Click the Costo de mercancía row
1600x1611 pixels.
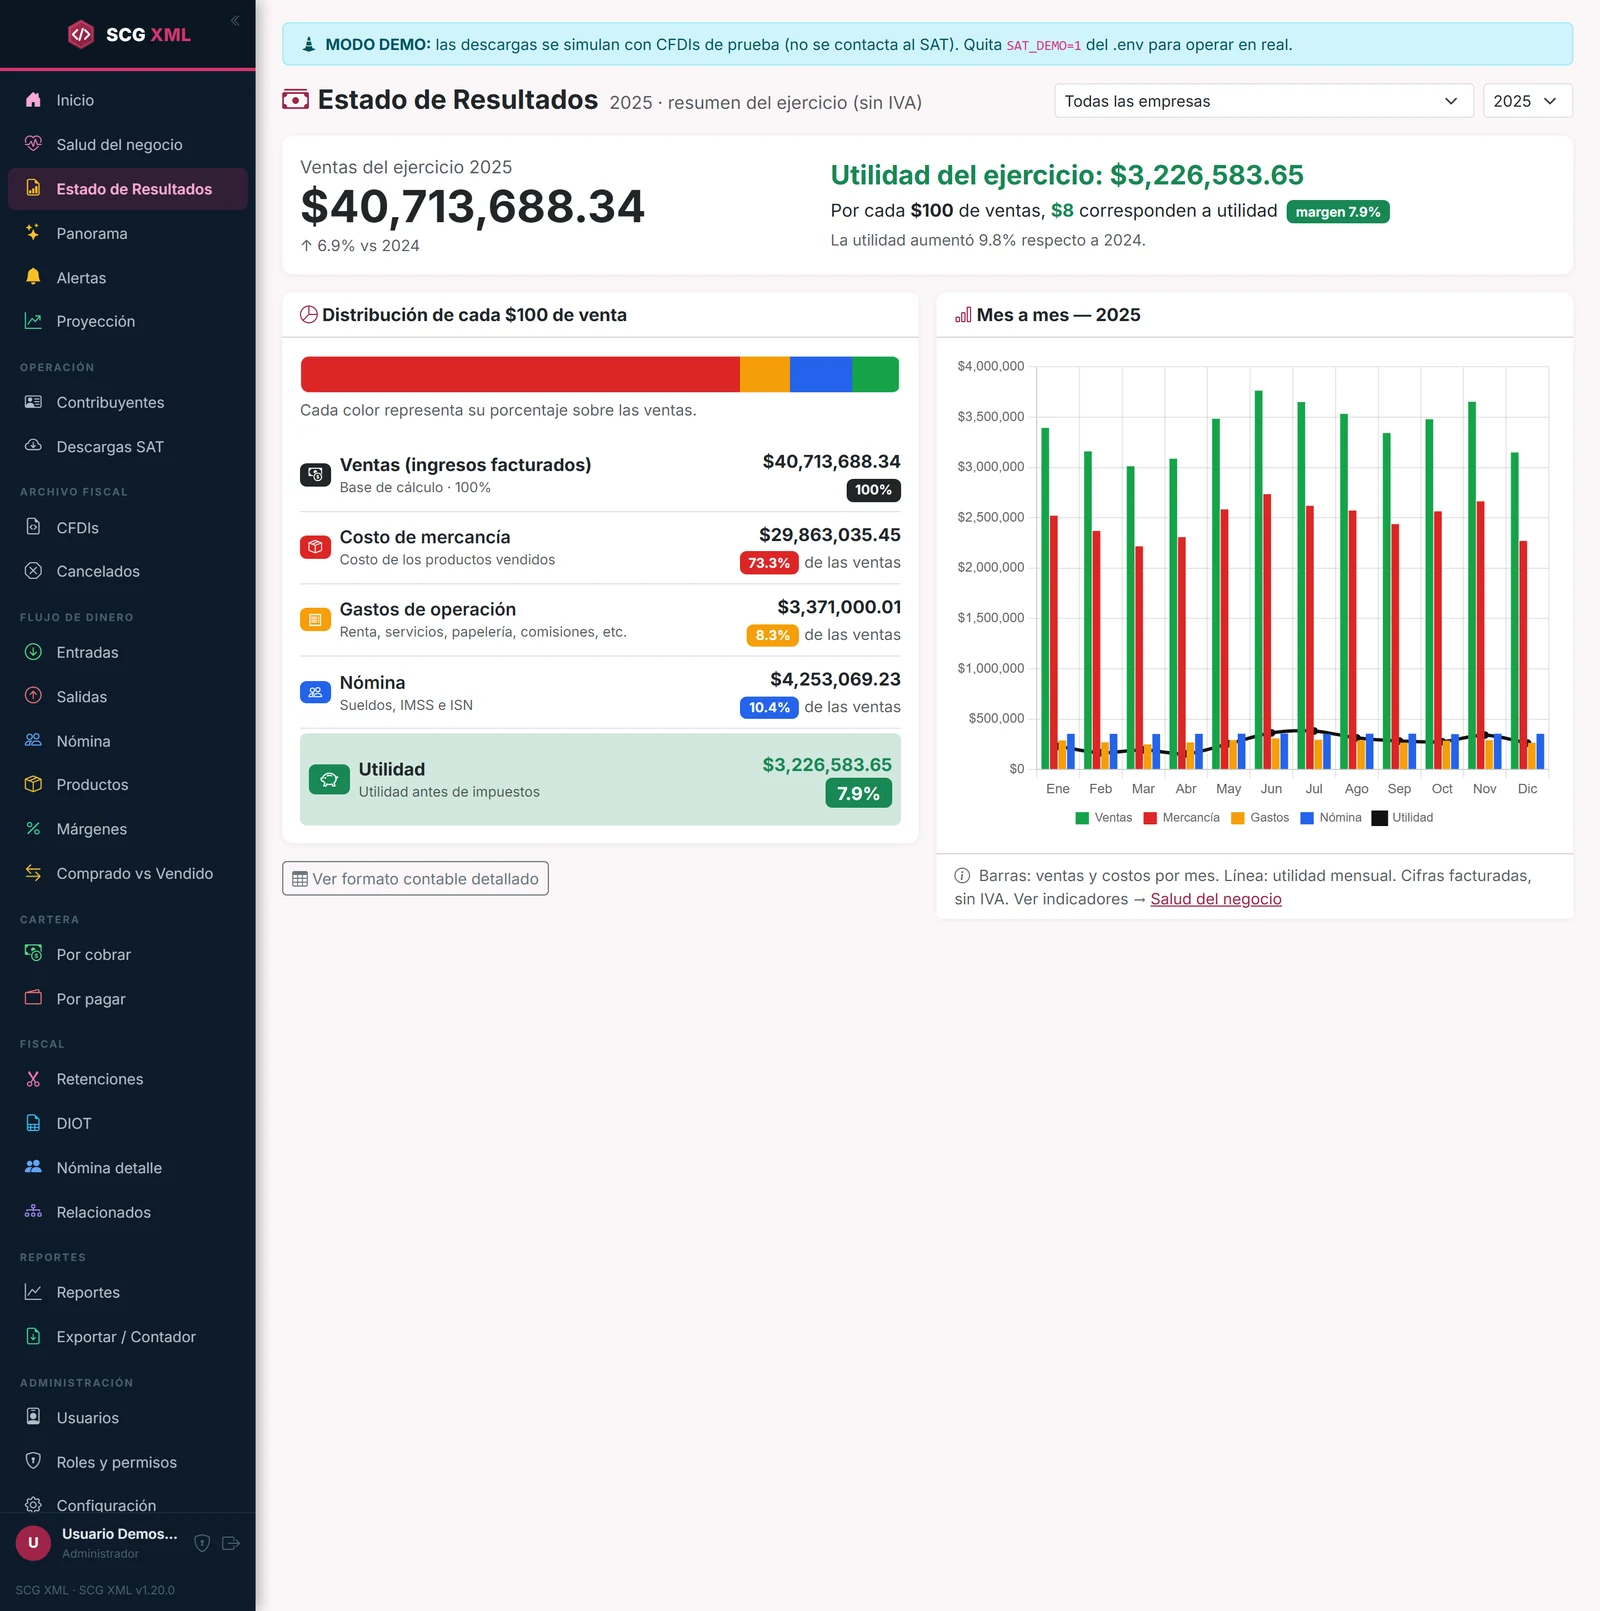[x=600, y=548]
